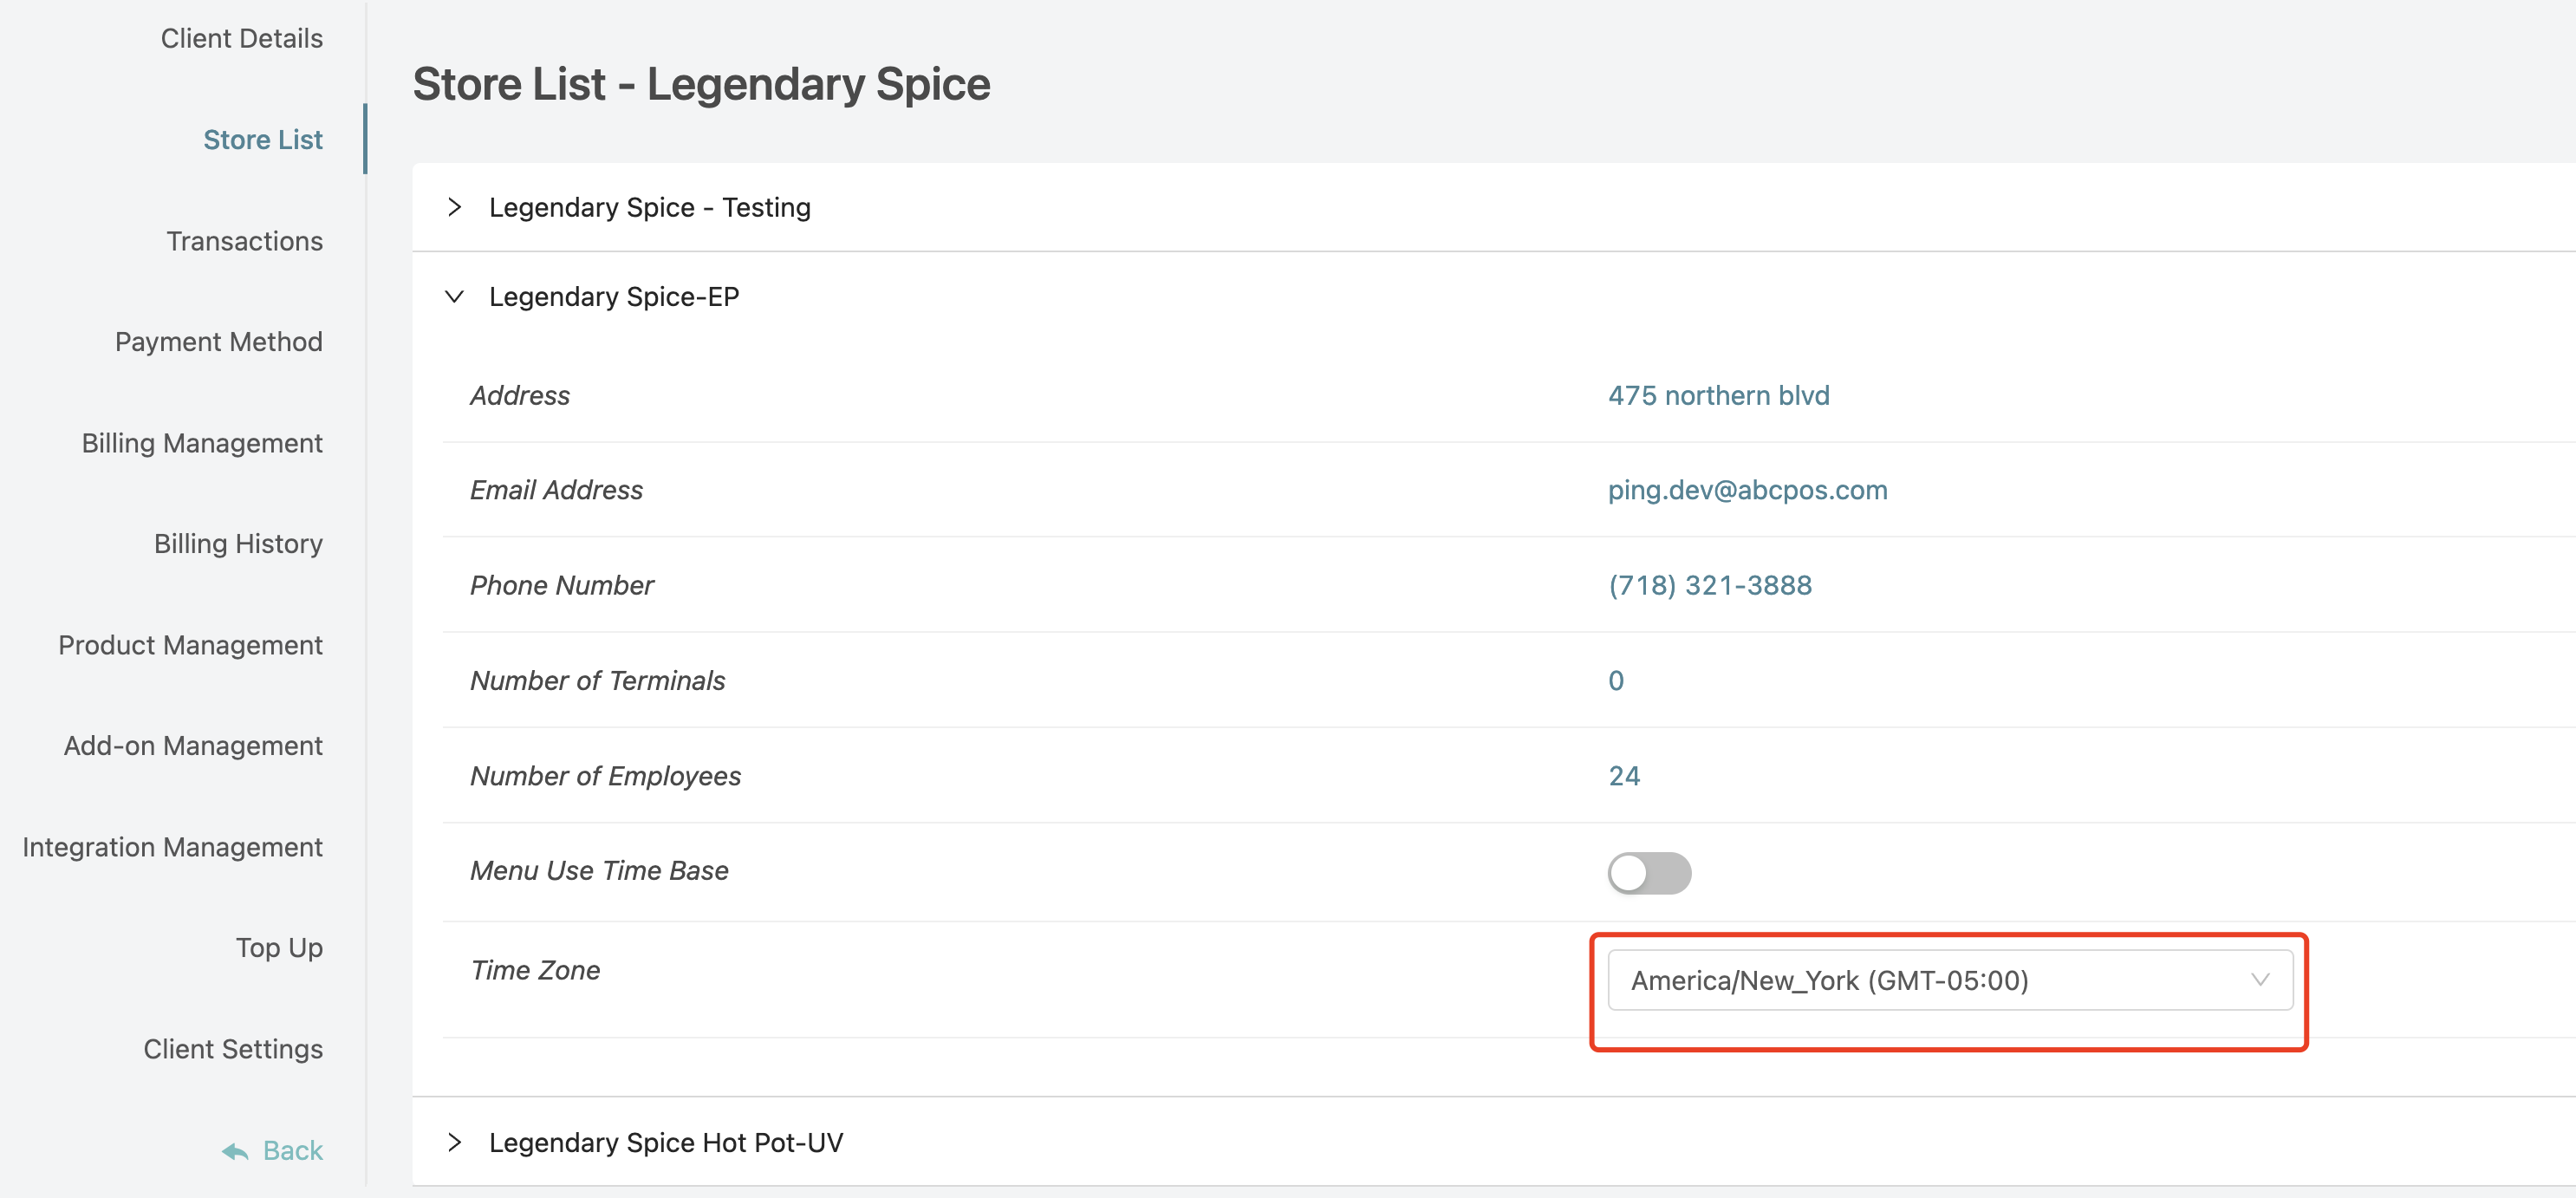Click phone number (718) 321-3888
The image size is (2576, 1198).
tap(1710, 585)
